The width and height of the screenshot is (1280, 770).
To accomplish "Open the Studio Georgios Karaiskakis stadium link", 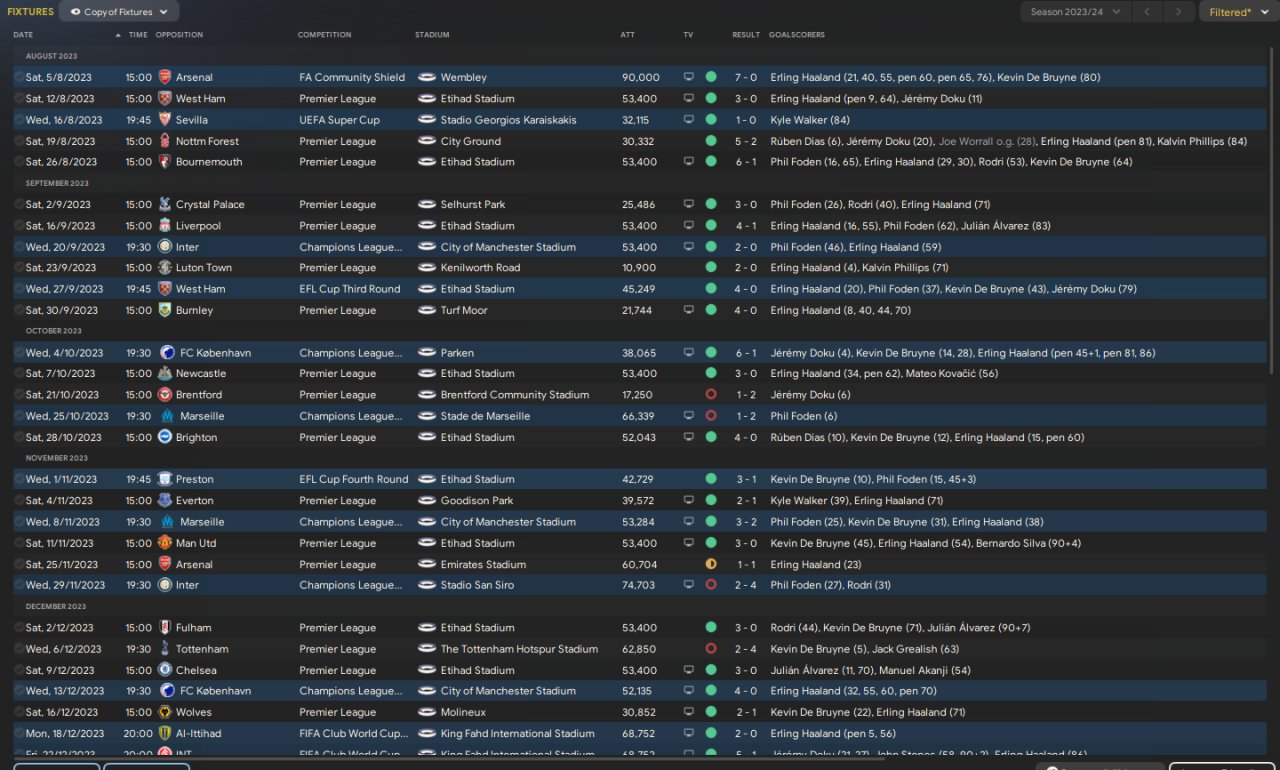I will click(x=509, y=120).
